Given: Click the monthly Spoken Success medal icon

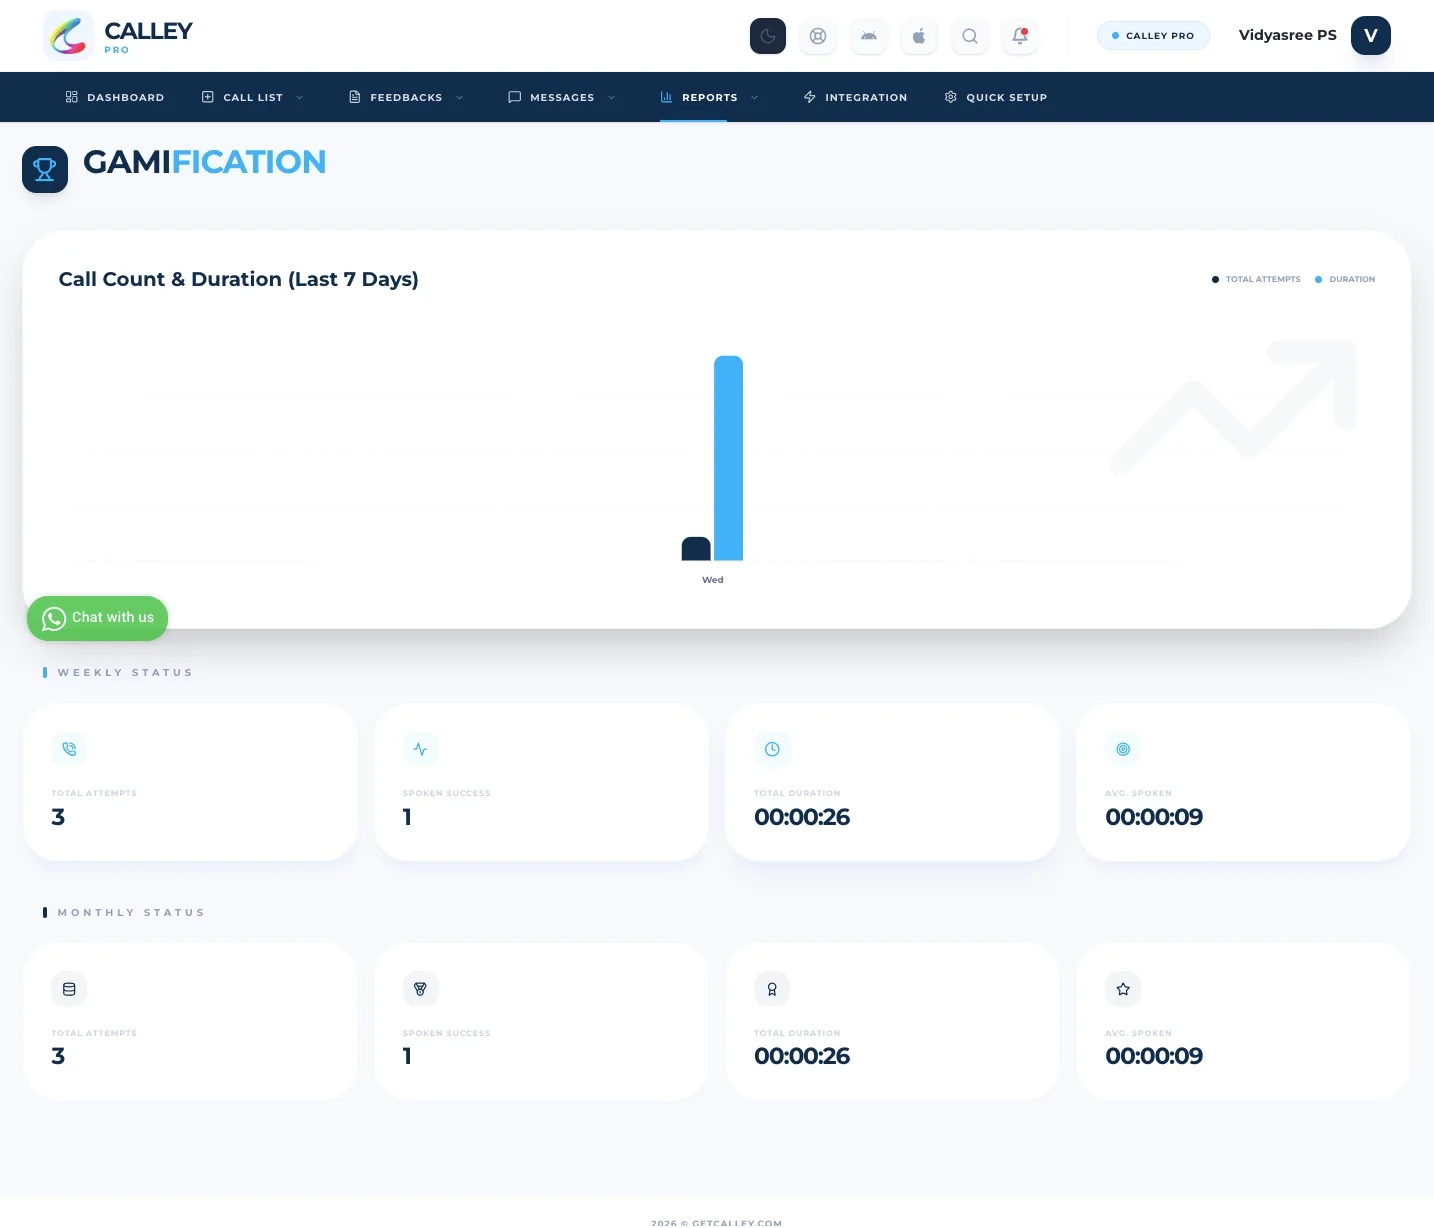Looking at the screenshot, I should pyautogui.click(x=420, y=989).
